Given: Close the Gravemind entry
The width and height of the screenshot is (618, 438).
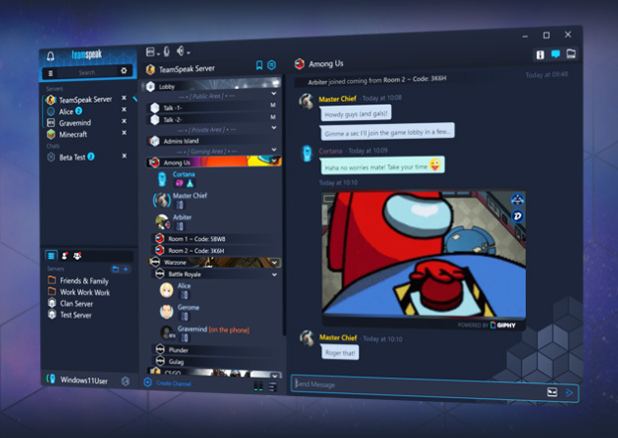Looking at the screenshot, I should (124, 121).
